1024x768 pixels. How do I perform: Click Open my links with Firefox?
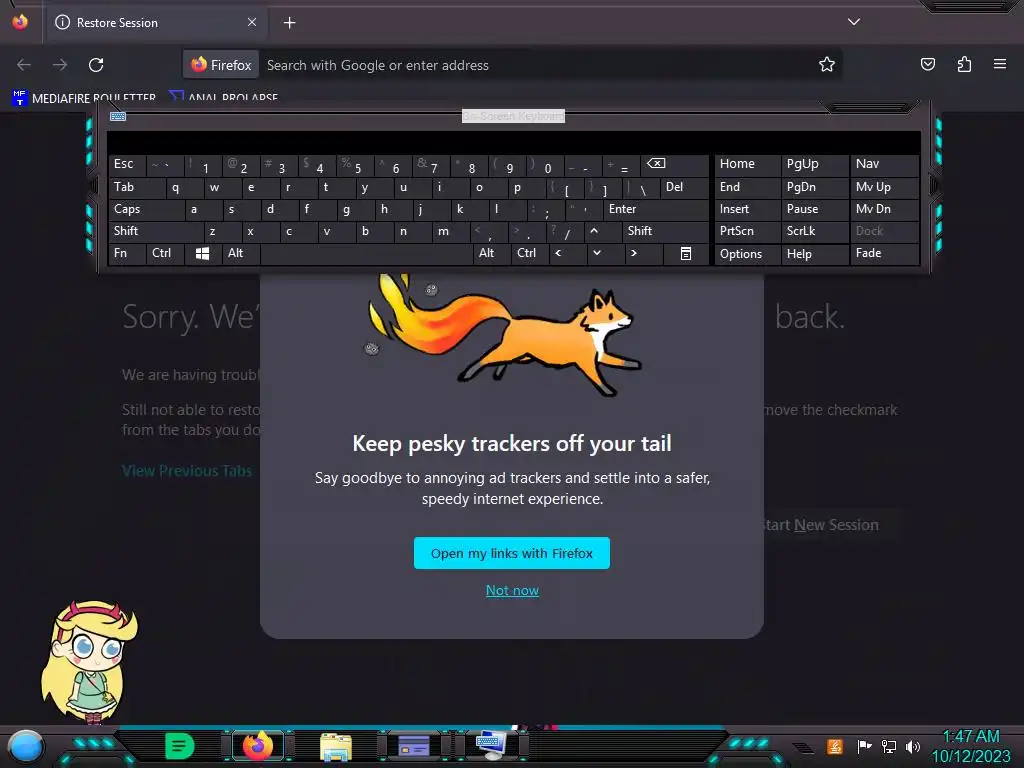click(511, 553)
